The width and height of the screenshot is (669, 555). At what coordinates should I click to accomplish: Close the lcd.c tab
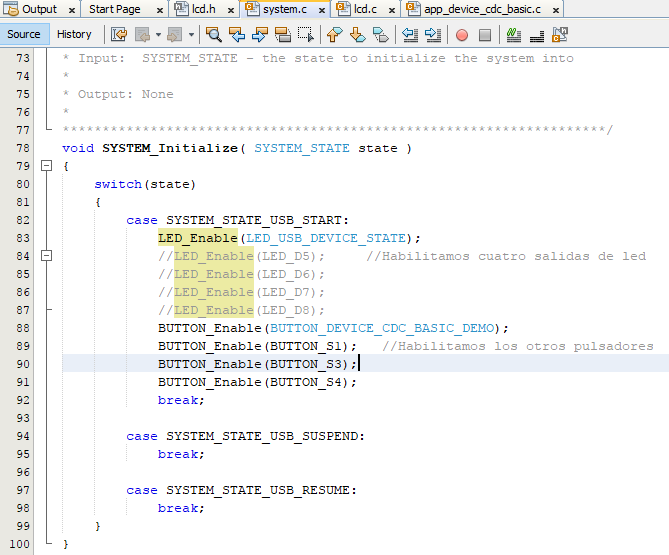click(392, 10)
